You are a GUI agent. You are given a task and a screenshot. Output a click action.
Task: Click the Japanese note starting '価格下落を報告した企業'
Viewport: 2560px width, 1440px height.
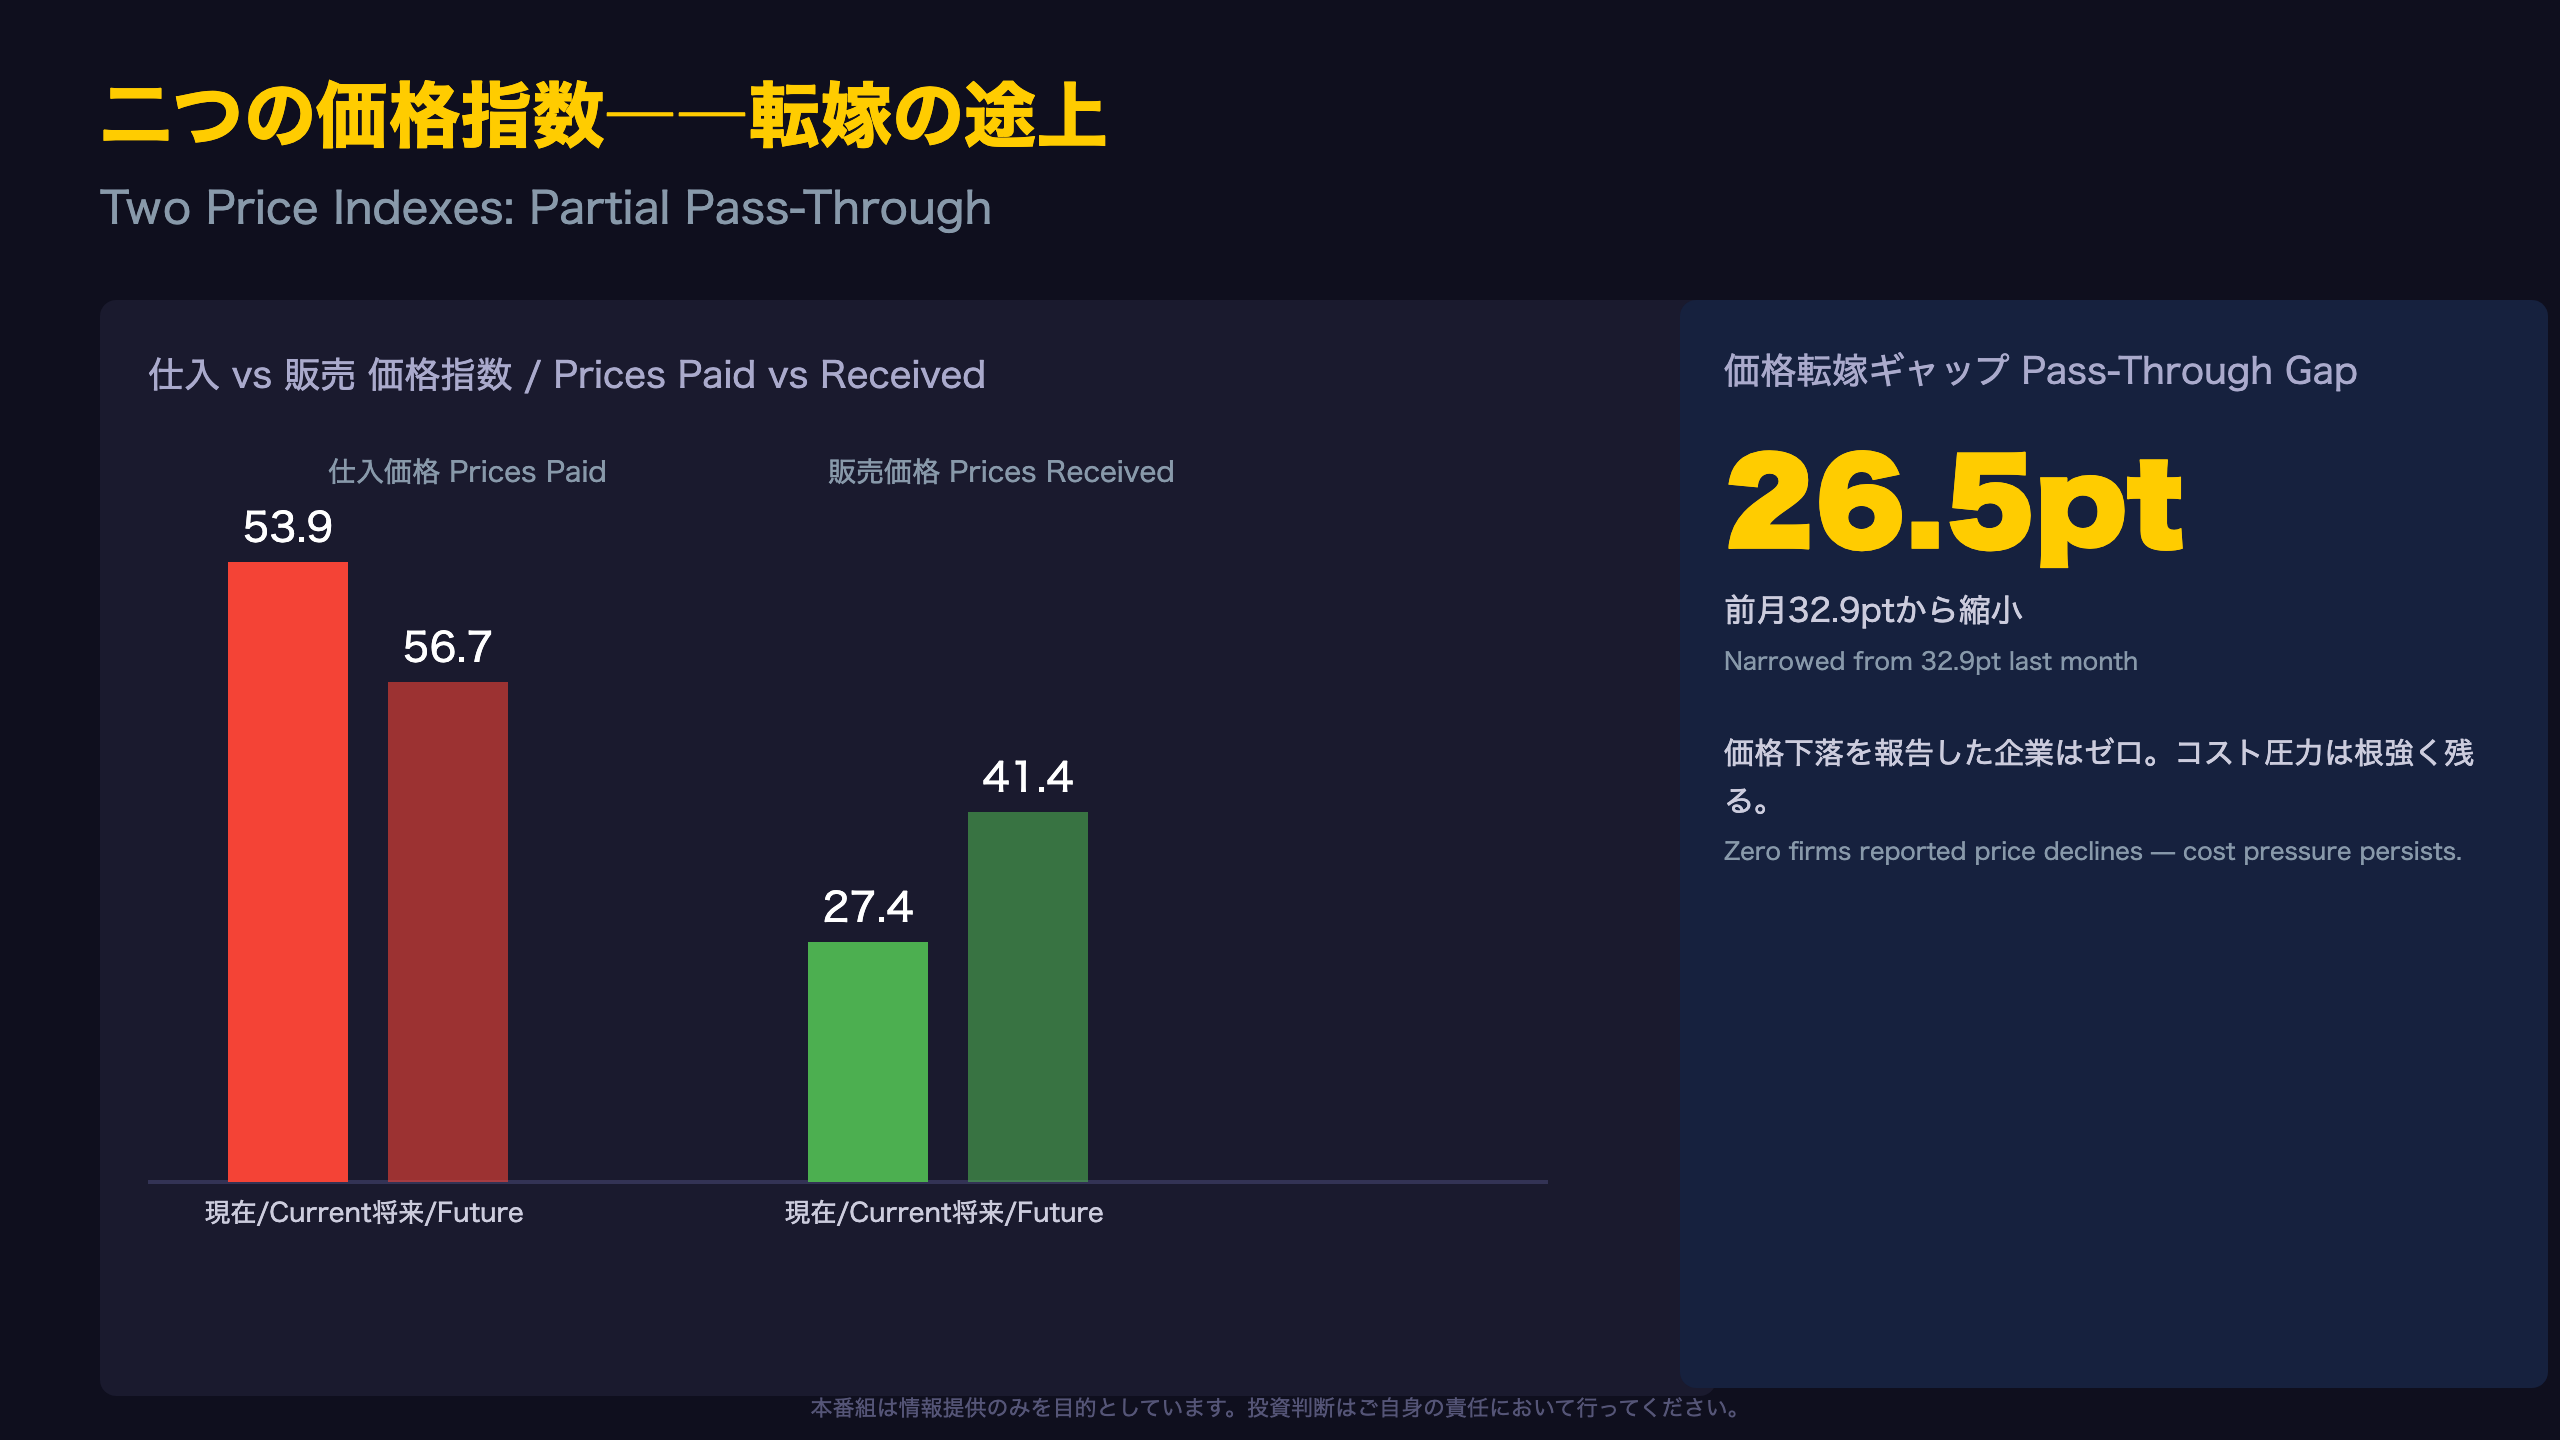pos(2098,776)
